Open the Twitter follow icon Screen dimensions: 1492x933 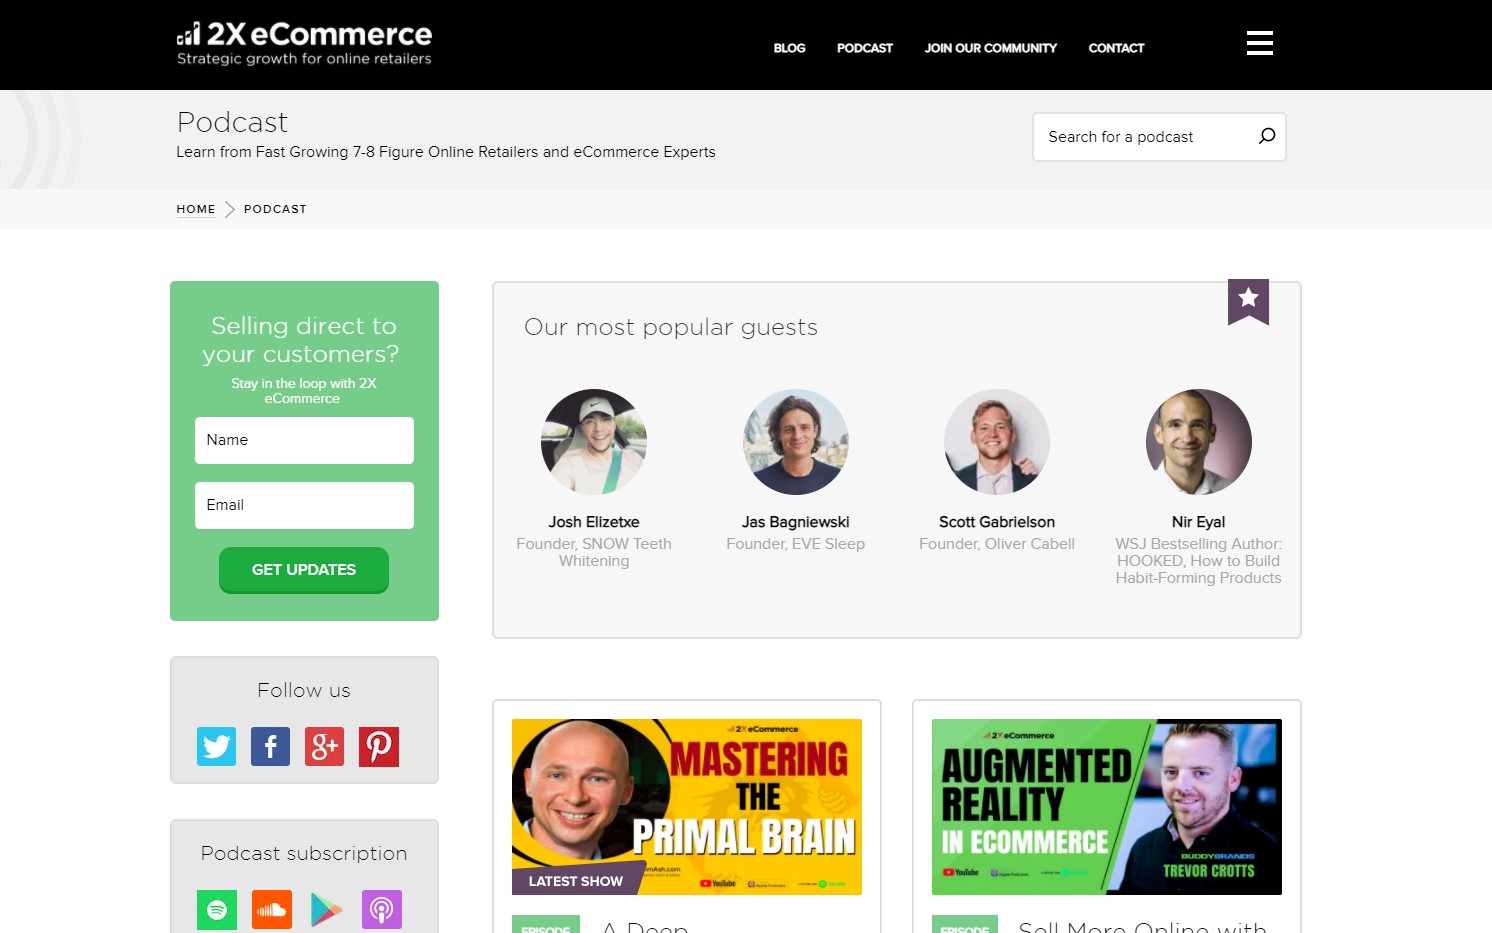pyautogui.click(x=216, y=746)
